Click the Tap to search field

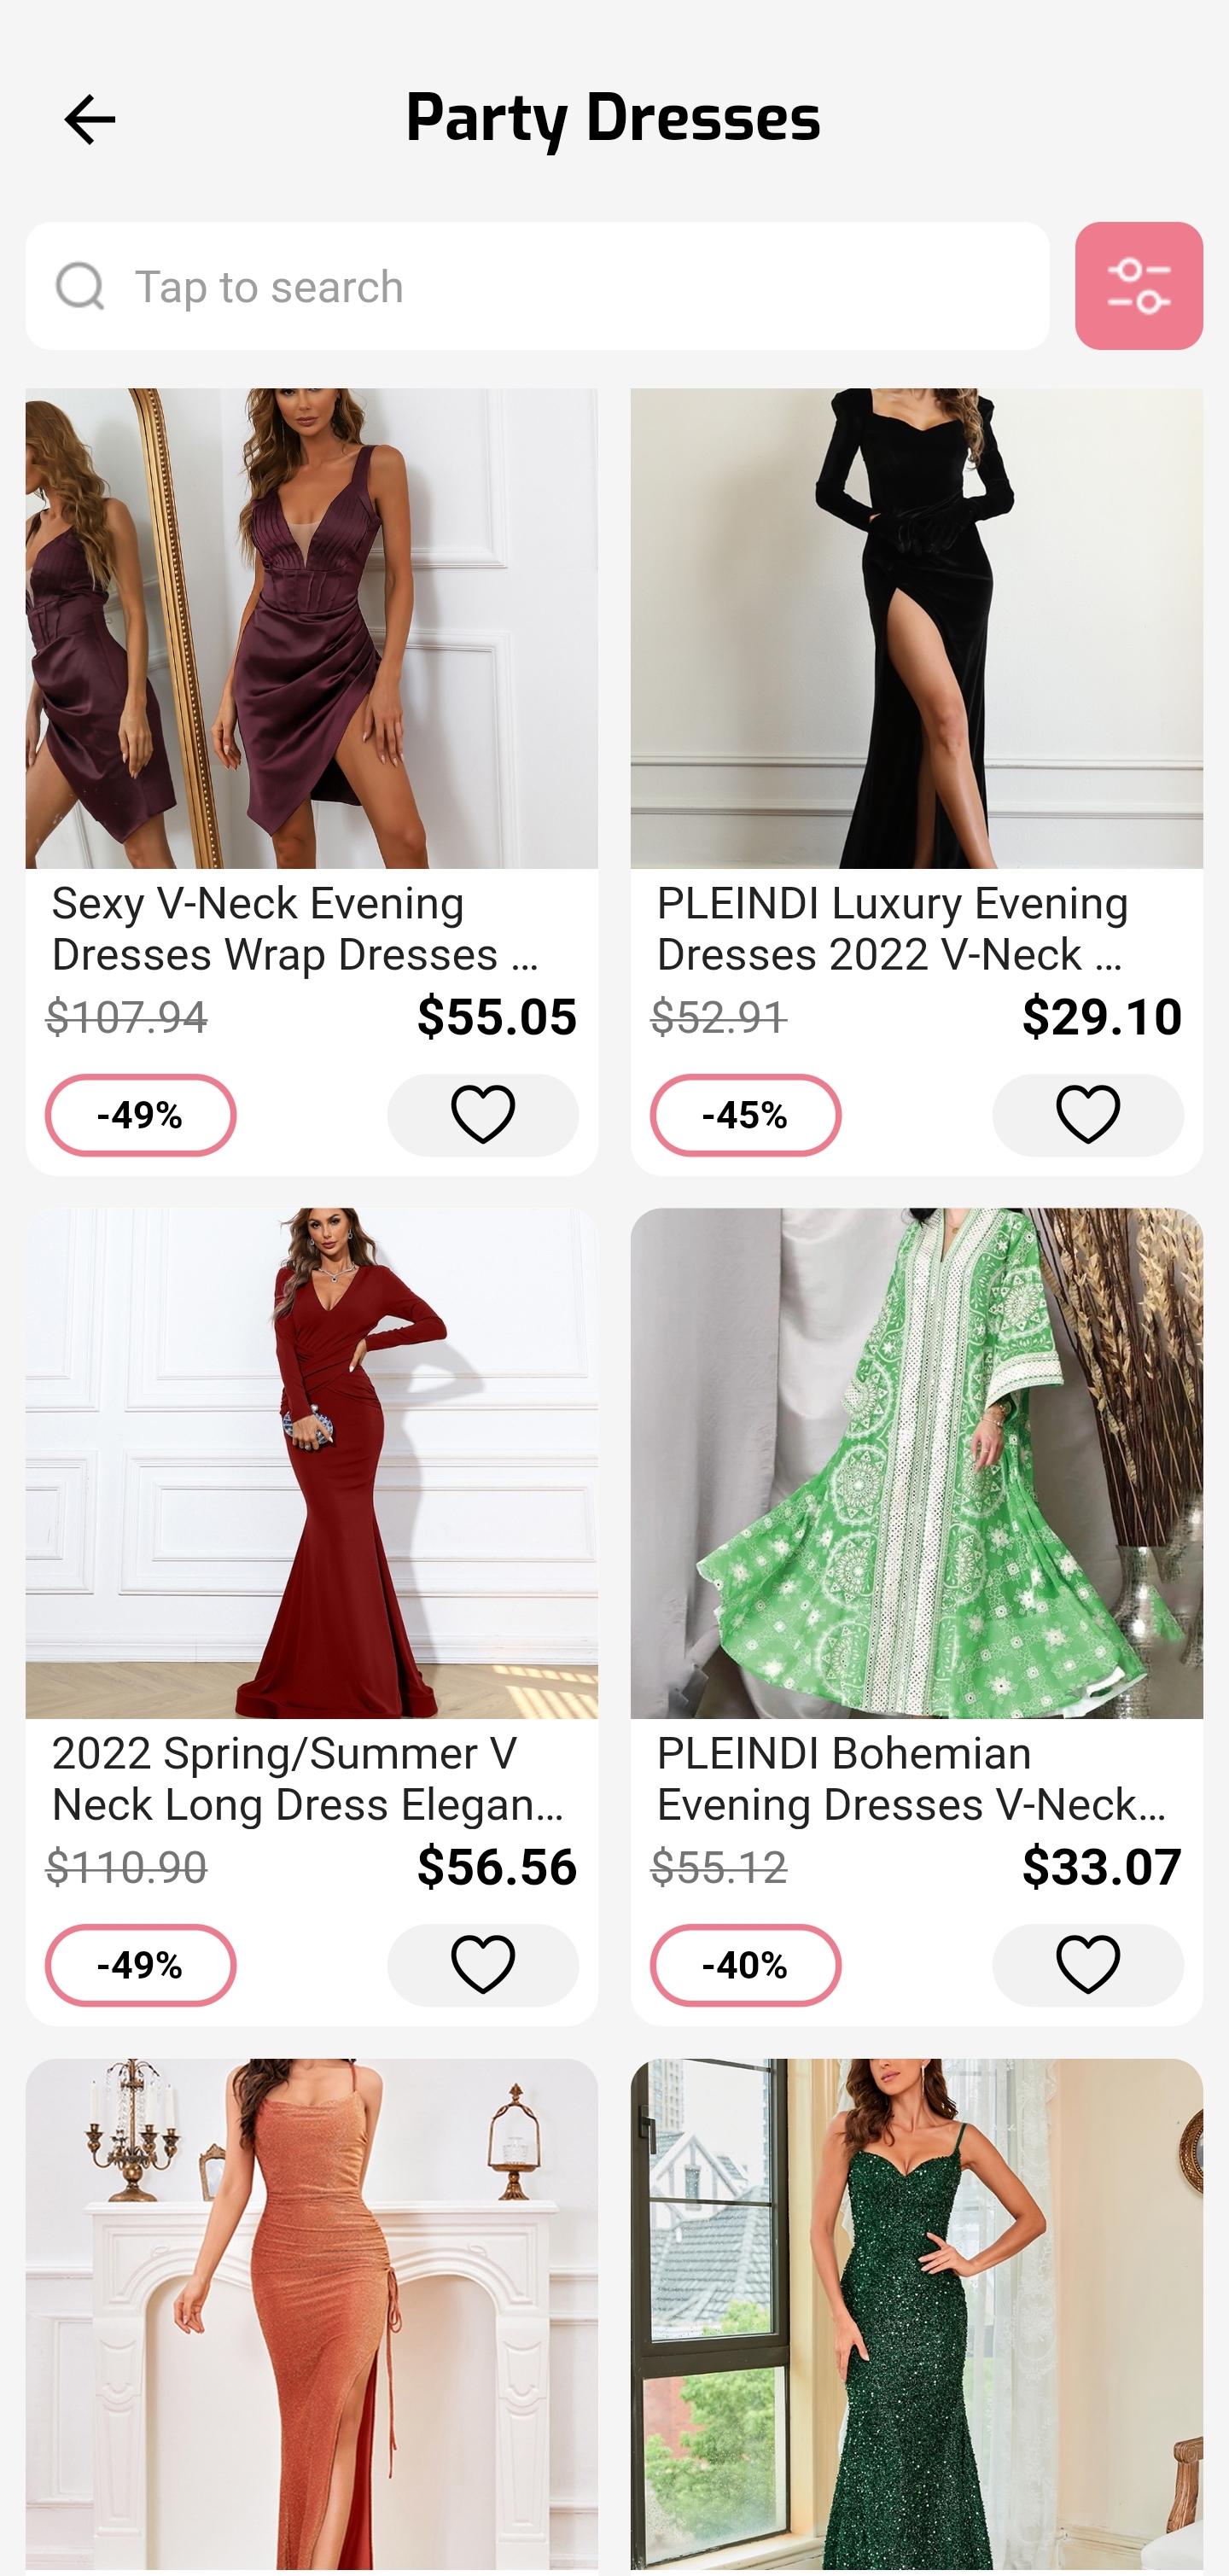point(537,286)
